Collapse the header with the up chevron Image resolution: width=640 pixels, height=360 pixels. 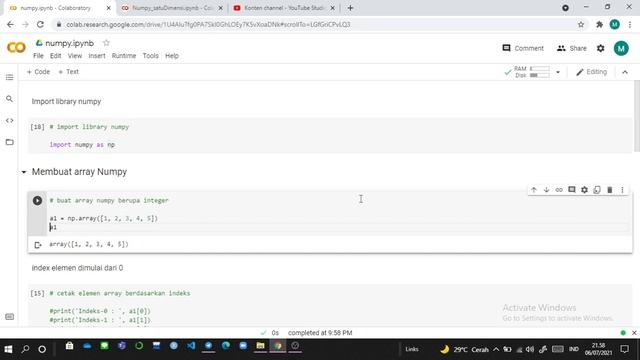click(625, 72)
